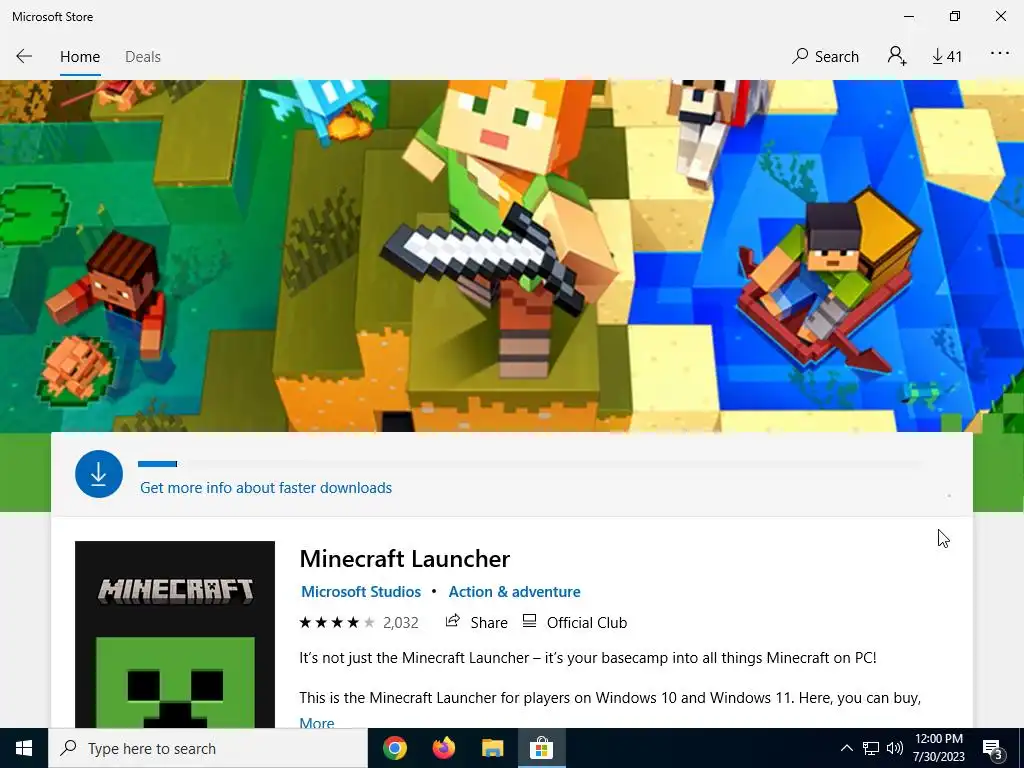
Task: Open the Home tab
Action: click(80, 57)
